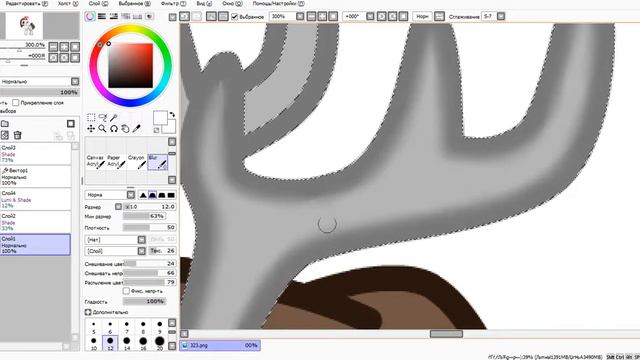The image size is (640, 360).
Task: Open the Фильтр menu
Action: [x=173, y=3]
